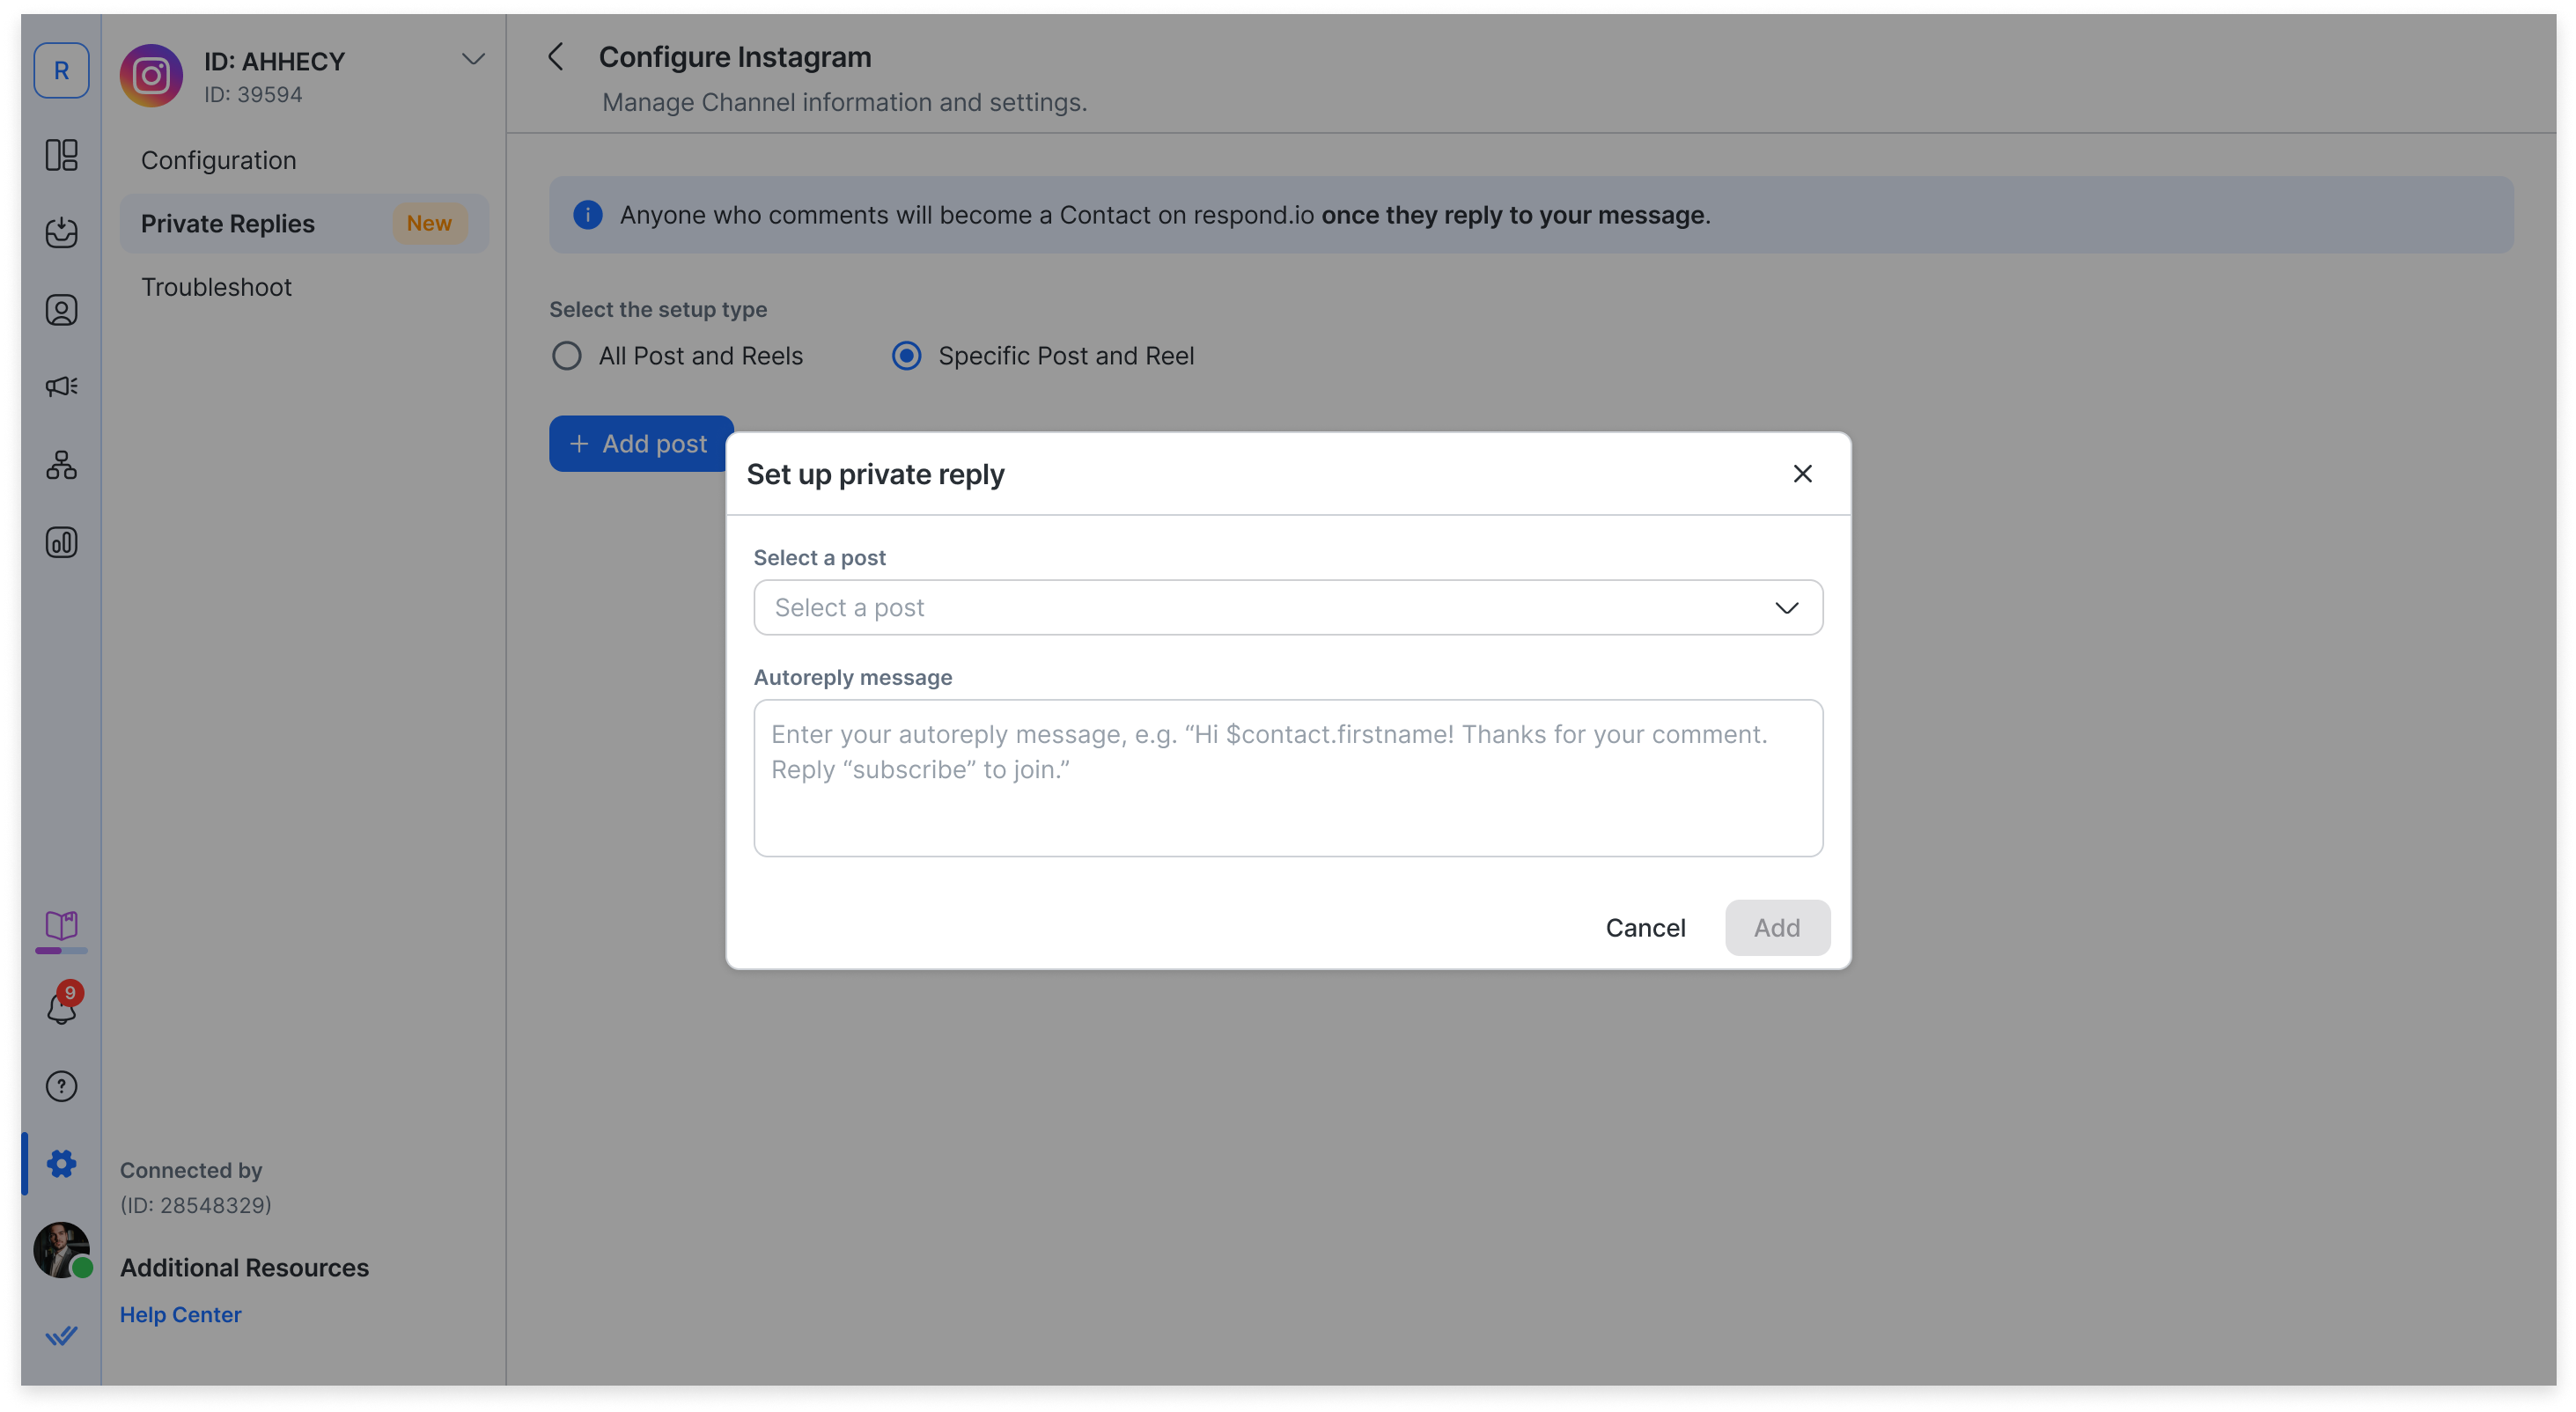Viewport: 2576px width, 1412px height.
Task: Click the Cancel button in dialog
Action: (1645, 928)
